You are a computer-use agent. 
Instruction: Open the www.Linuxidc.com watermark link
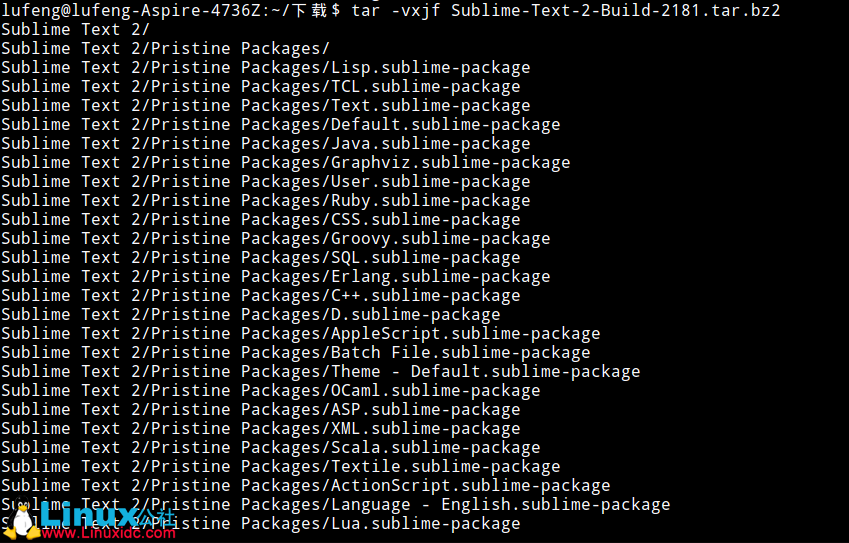108,533
